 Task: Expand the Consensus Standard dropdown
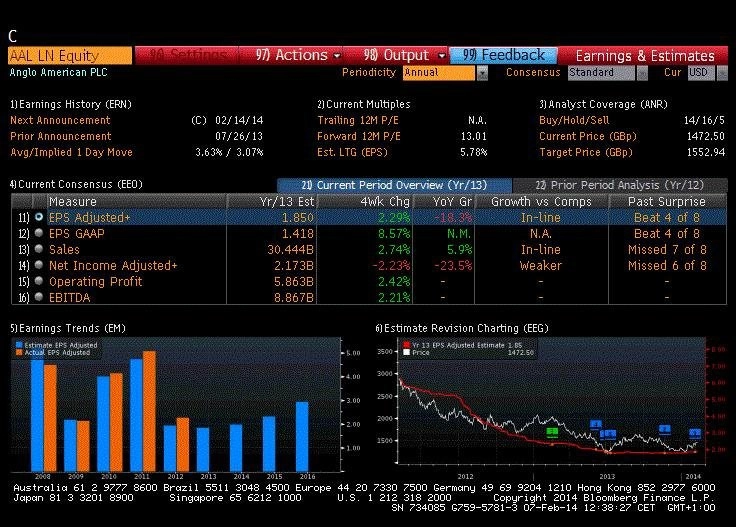click(642, 73)
